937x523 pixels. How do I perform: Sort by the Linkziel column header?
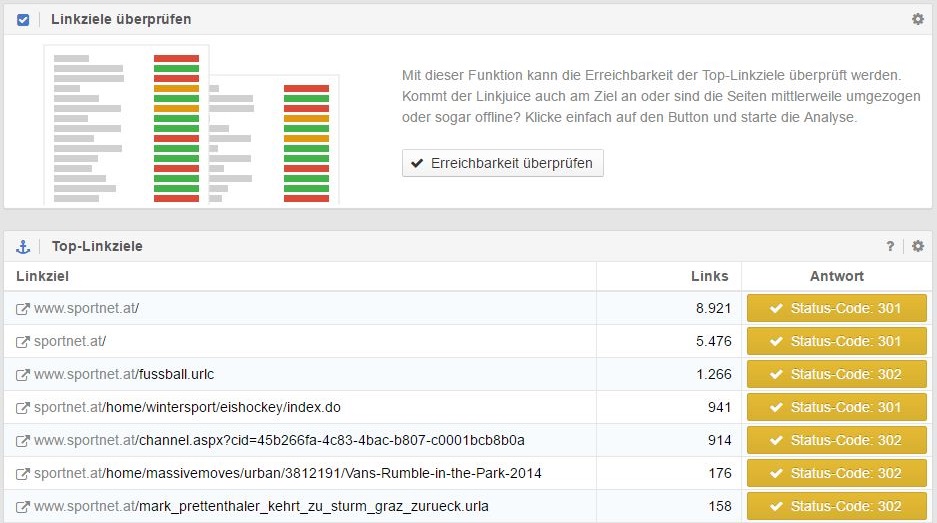click(x=42, y=276)
